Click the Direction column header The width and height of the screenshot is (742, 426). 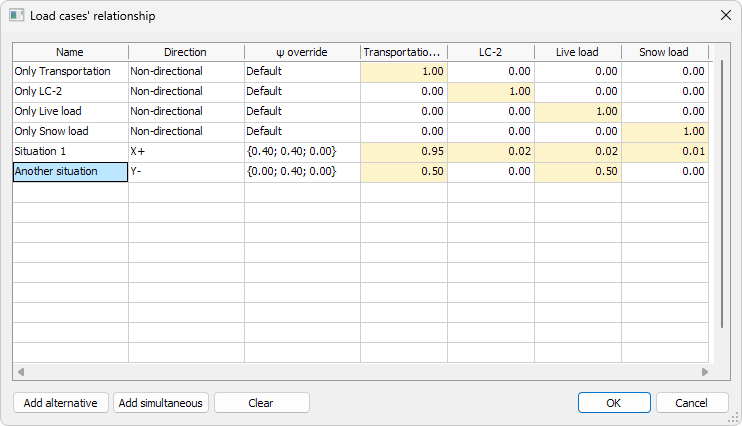point(186,52)
